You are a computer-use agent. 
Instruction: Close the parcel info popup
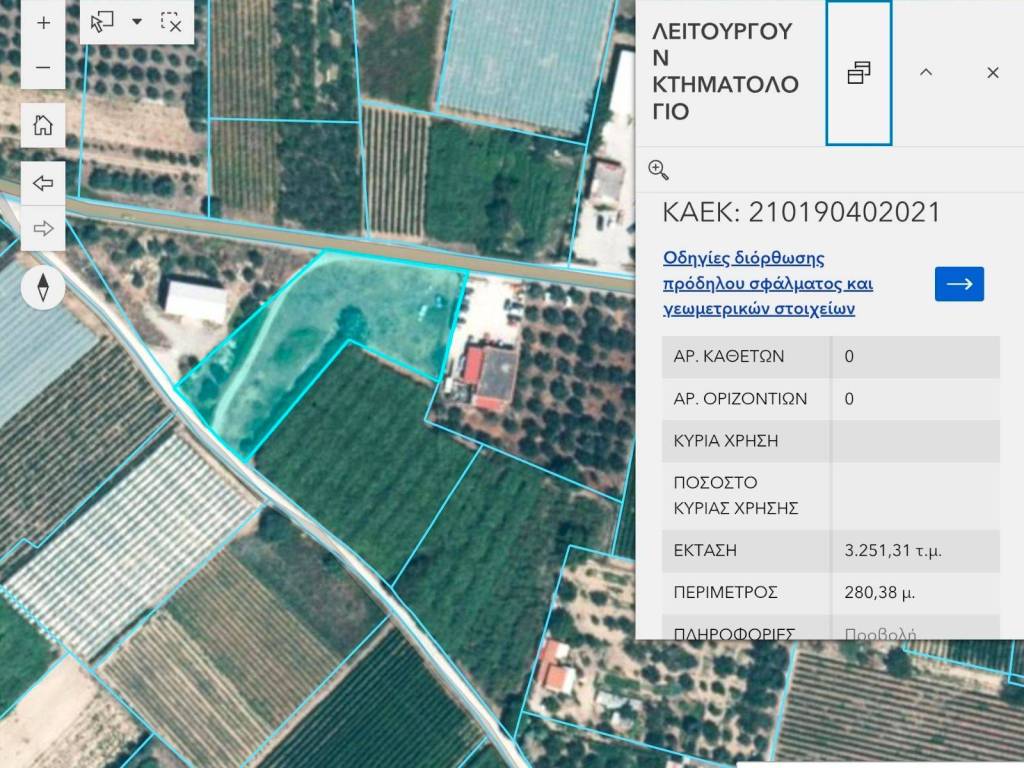[x=992, y=73]
